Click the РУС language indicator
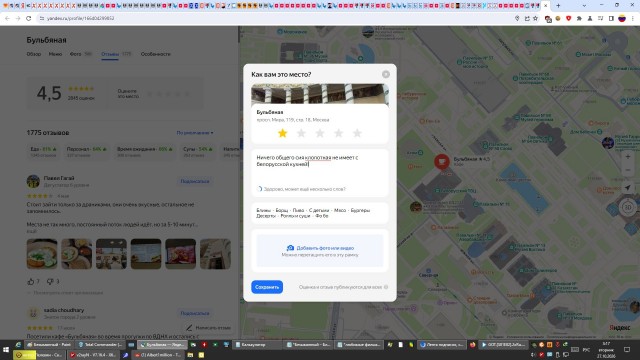The image size is (640, 360). coord(587,350)
